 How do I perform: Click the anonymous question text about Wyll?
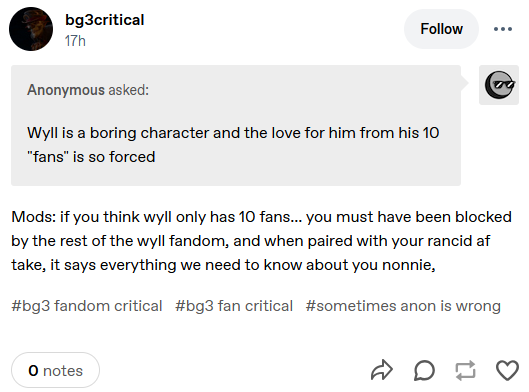tap(233, 145)
